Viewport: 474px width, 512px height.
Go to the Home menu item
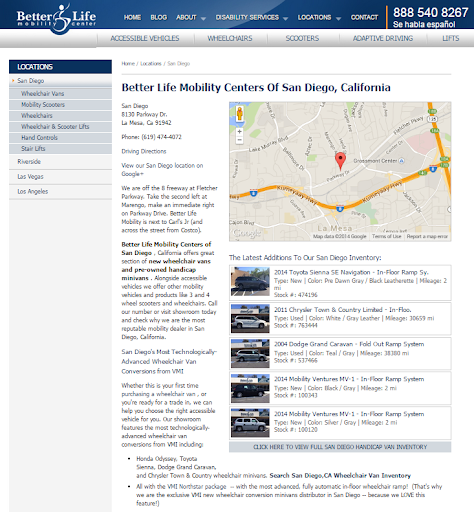[132, 17]
